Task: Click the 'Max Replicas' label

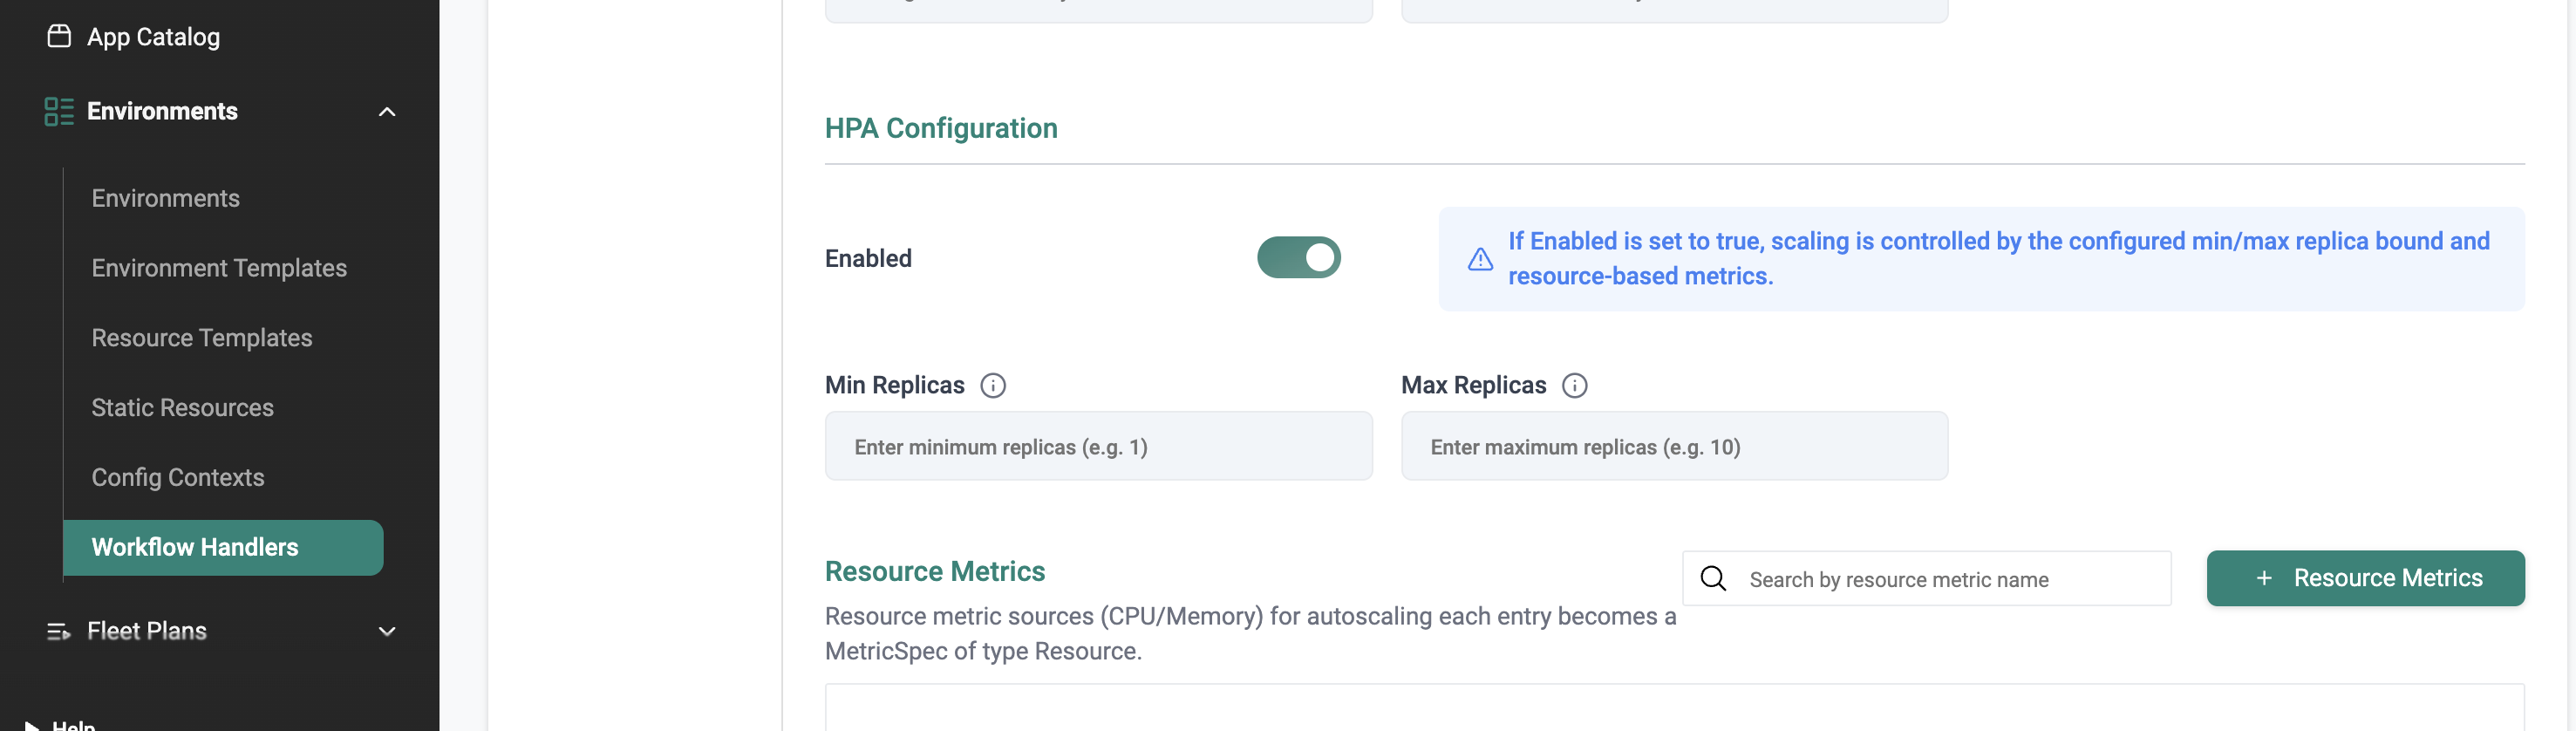Action: [x=1473, y=385]
